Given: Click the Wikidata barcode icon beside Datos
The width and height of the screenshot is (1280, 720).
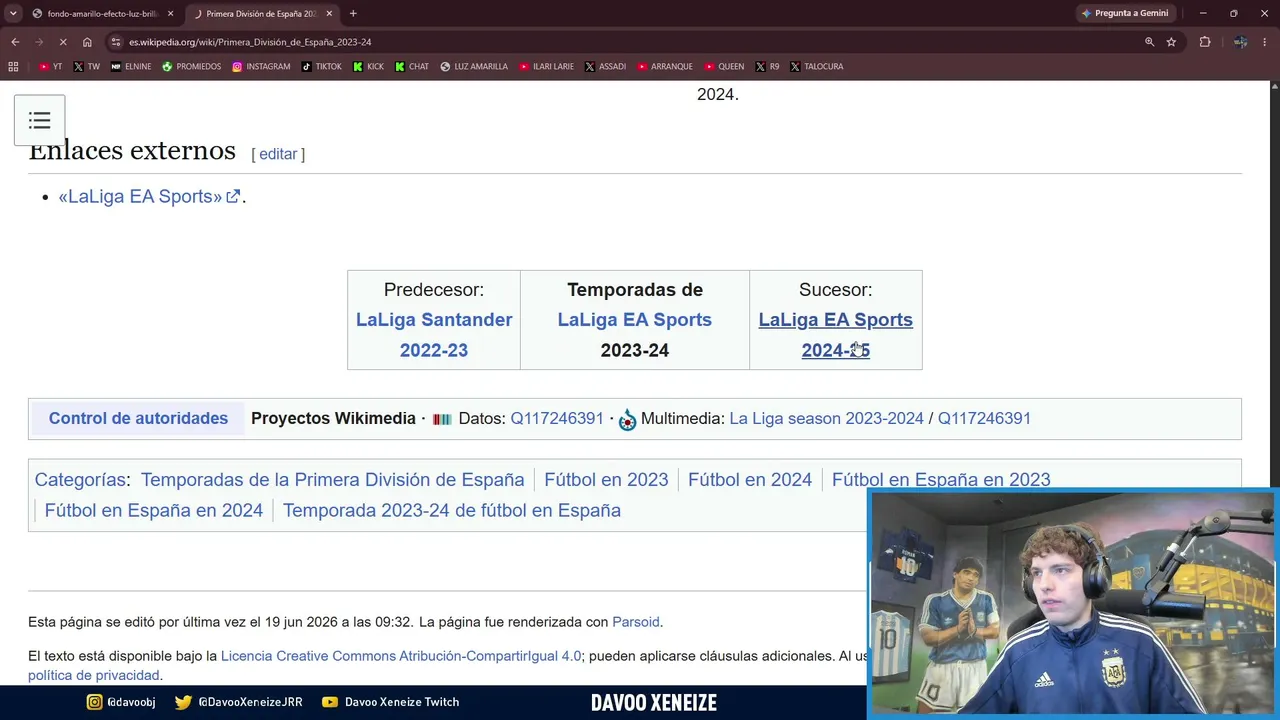Looking at the screenshot, I should click(442, 419).
